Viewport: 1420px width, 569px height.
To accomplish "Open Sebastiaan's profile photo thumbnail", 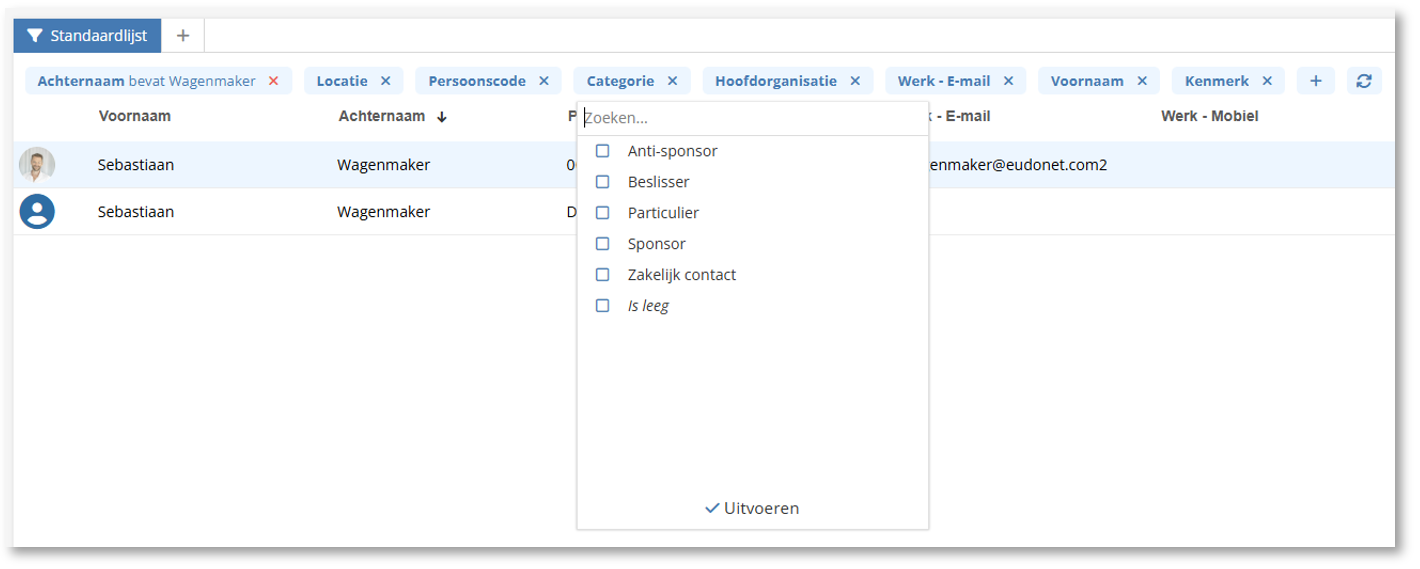I will click(x=37, y=164).
